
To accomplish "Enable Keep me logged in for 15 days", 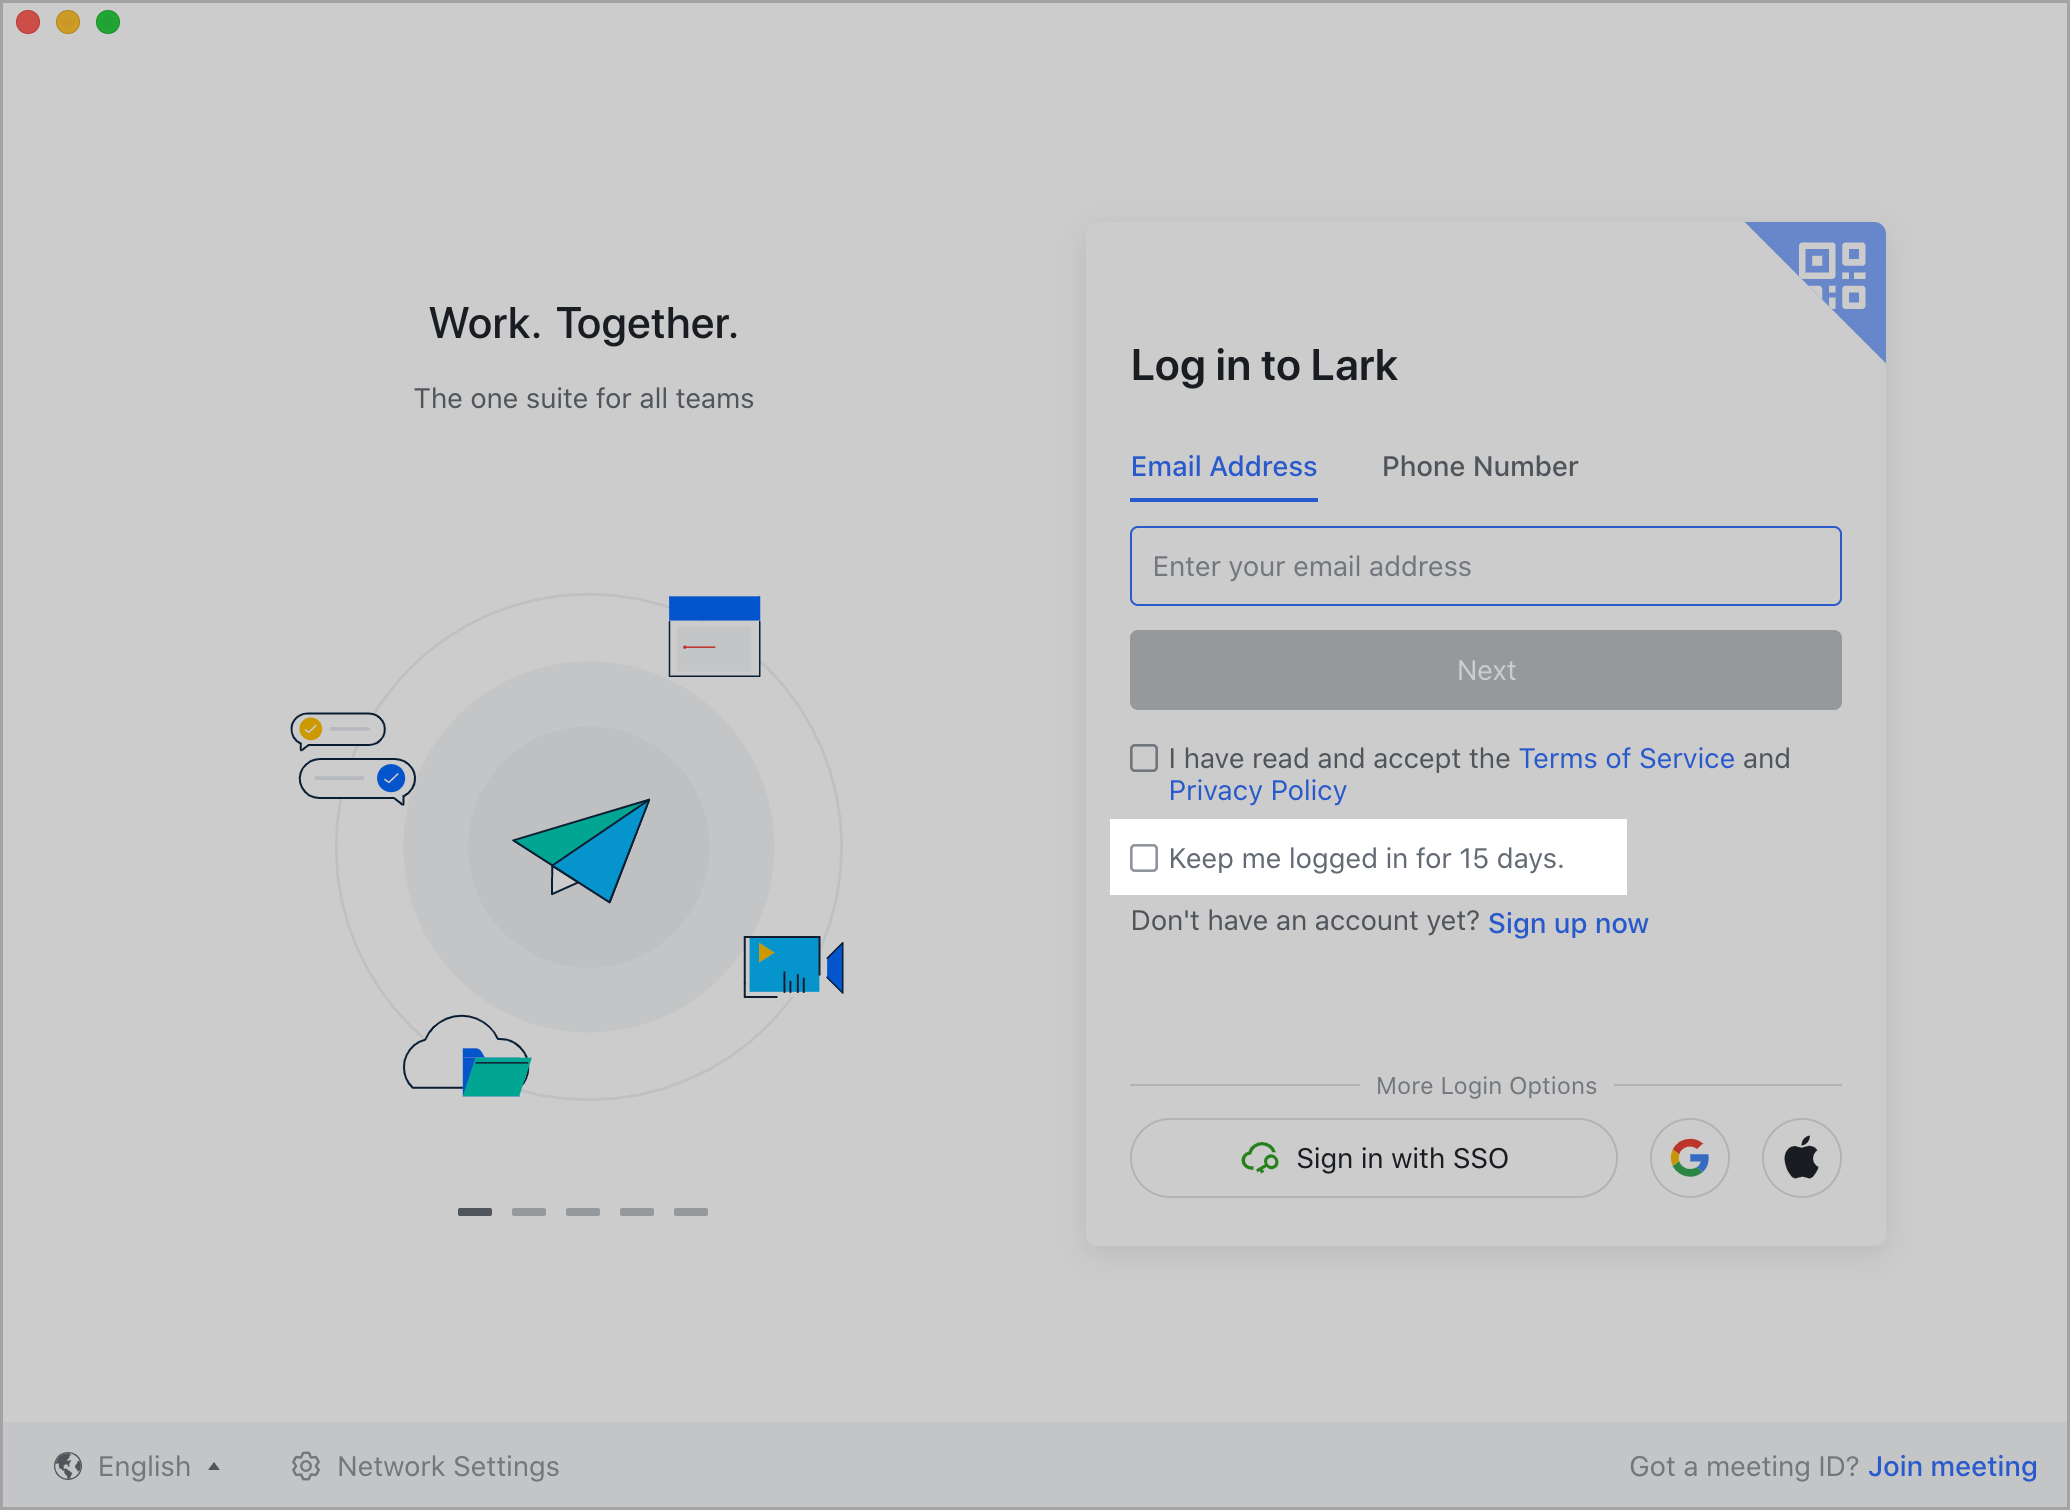I will pyautogui.click(x=1144, y=858).
